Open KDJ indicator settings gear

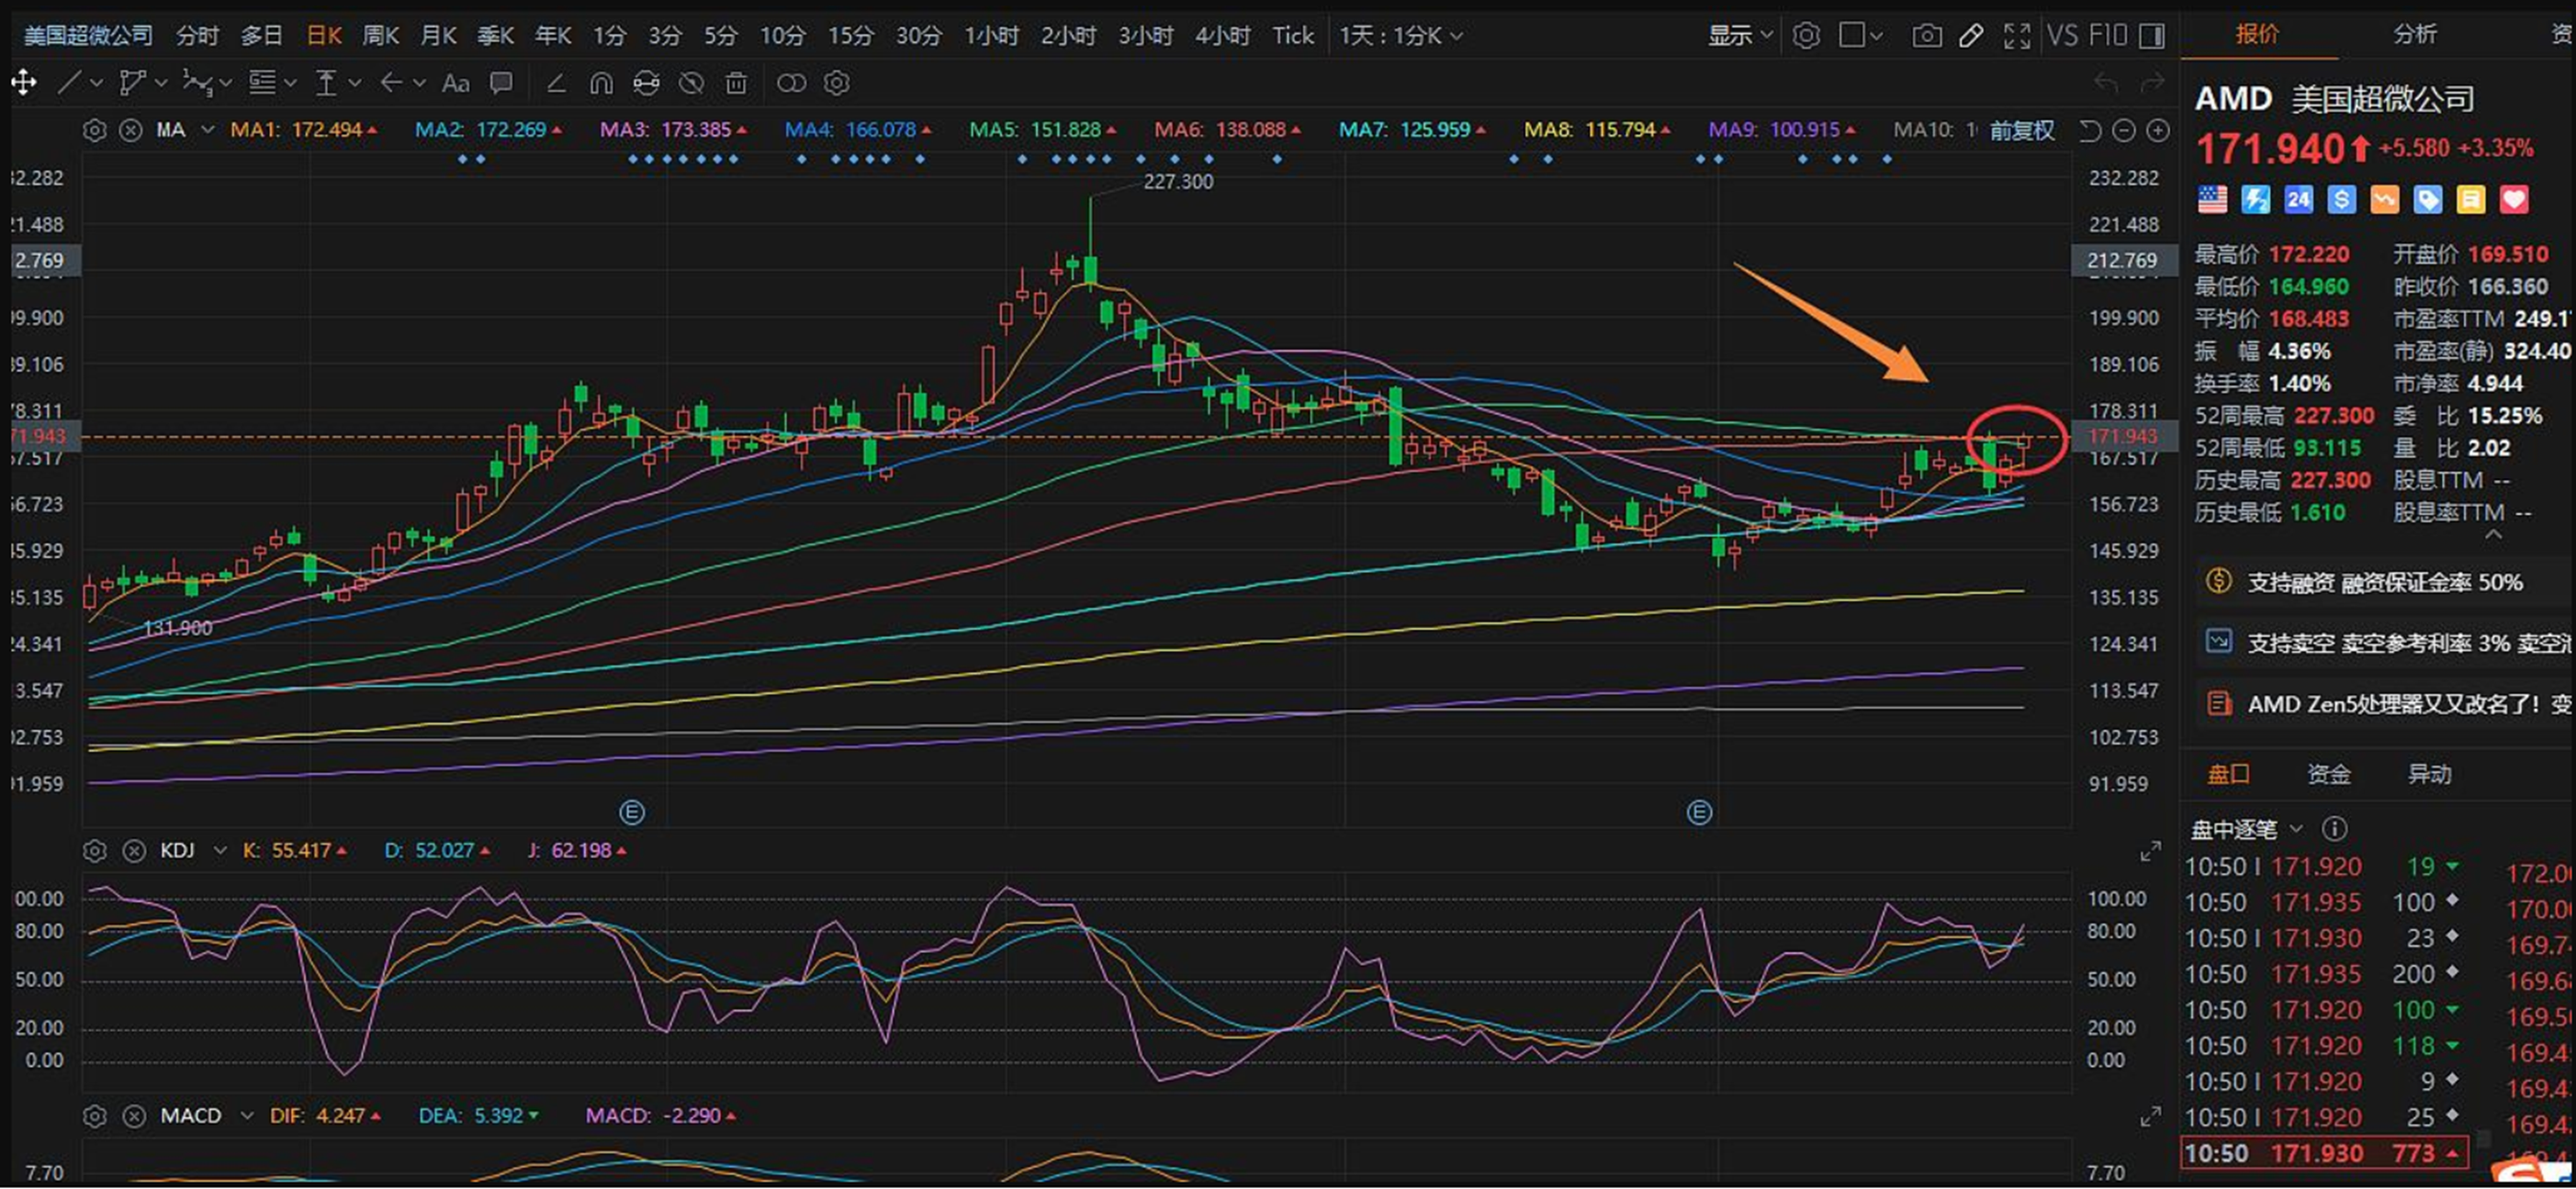coord(94,851)
